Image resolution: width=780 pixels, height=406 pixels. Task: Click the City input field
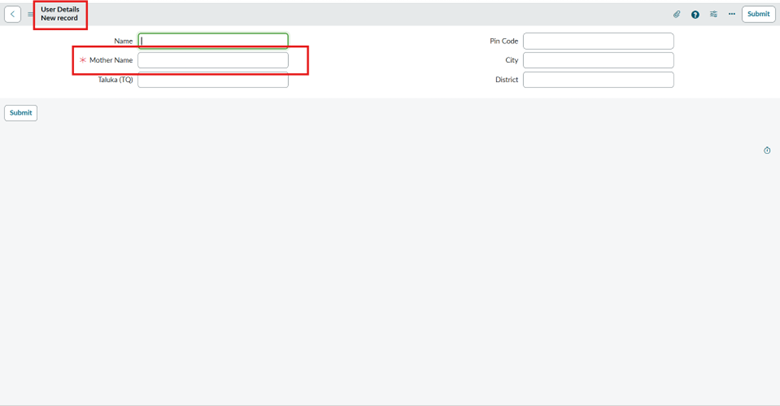tap(598, 60)
